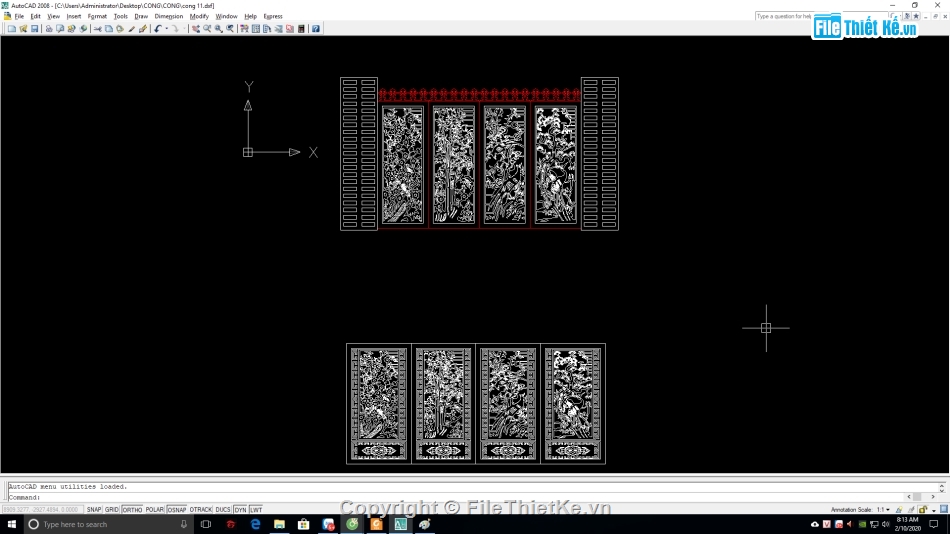Open the Express menu

tap(273, 16)
